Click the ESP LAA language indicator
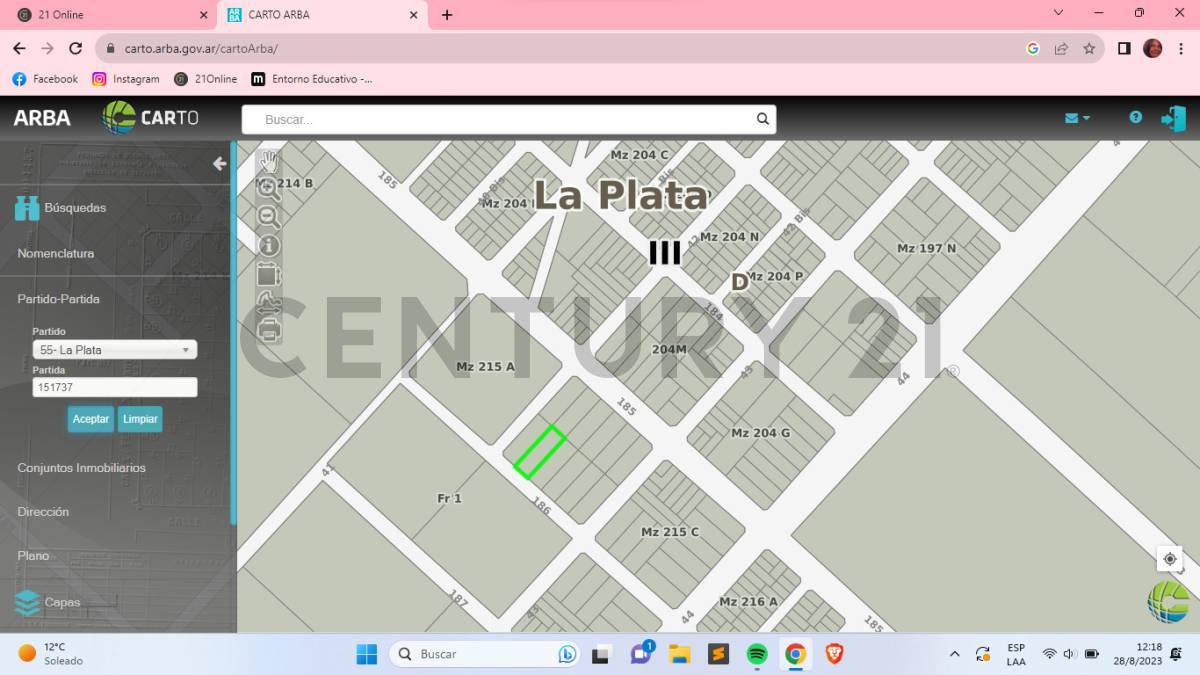Image resolution: width=1200 pixels, height=675 pixels. 1015,654
